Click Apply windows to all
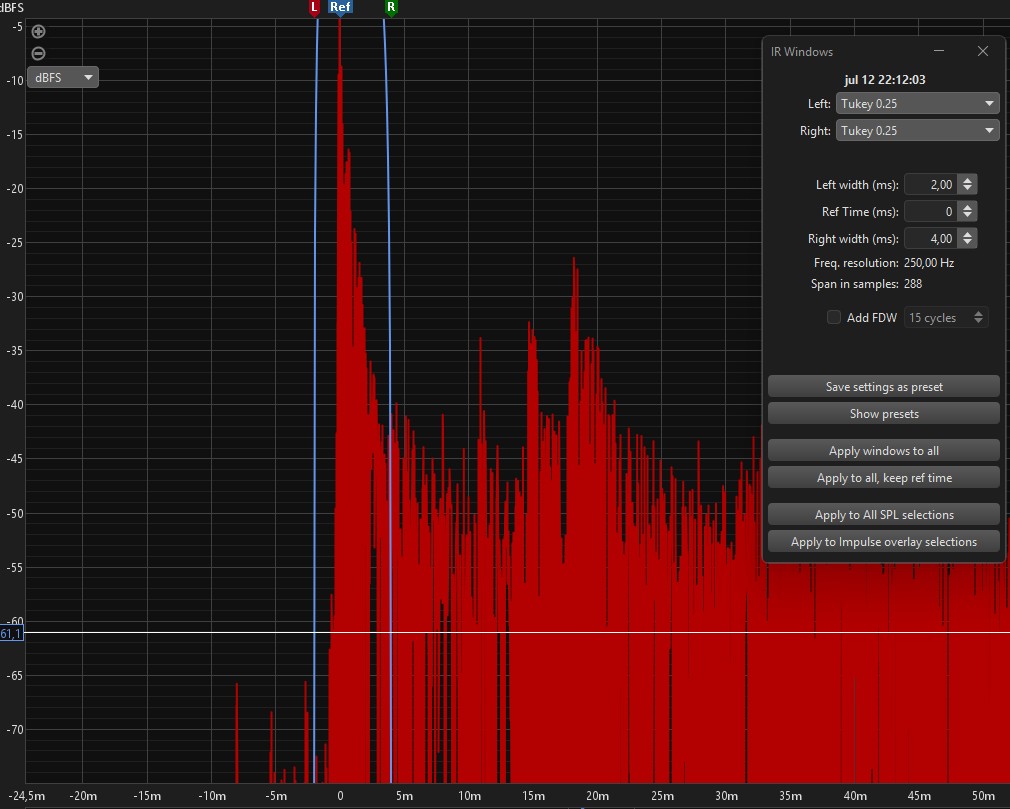 click(x=884, y=451)
